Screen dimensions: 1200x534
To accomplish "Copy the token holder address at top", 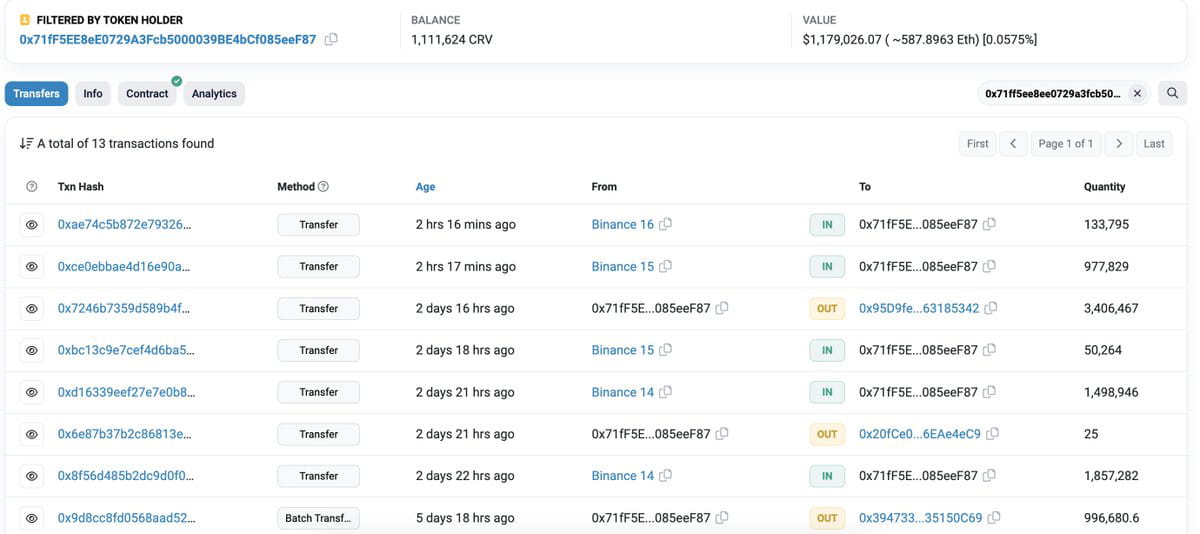I will click(x=331, y=40).
